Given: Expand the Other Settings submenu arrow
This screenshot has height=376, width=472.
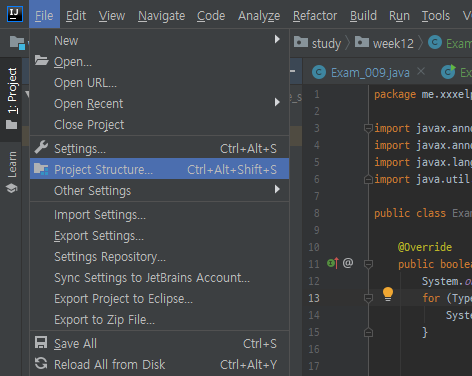Looking at the screenshot, I should pyautogui.click(x=277, y=189).
